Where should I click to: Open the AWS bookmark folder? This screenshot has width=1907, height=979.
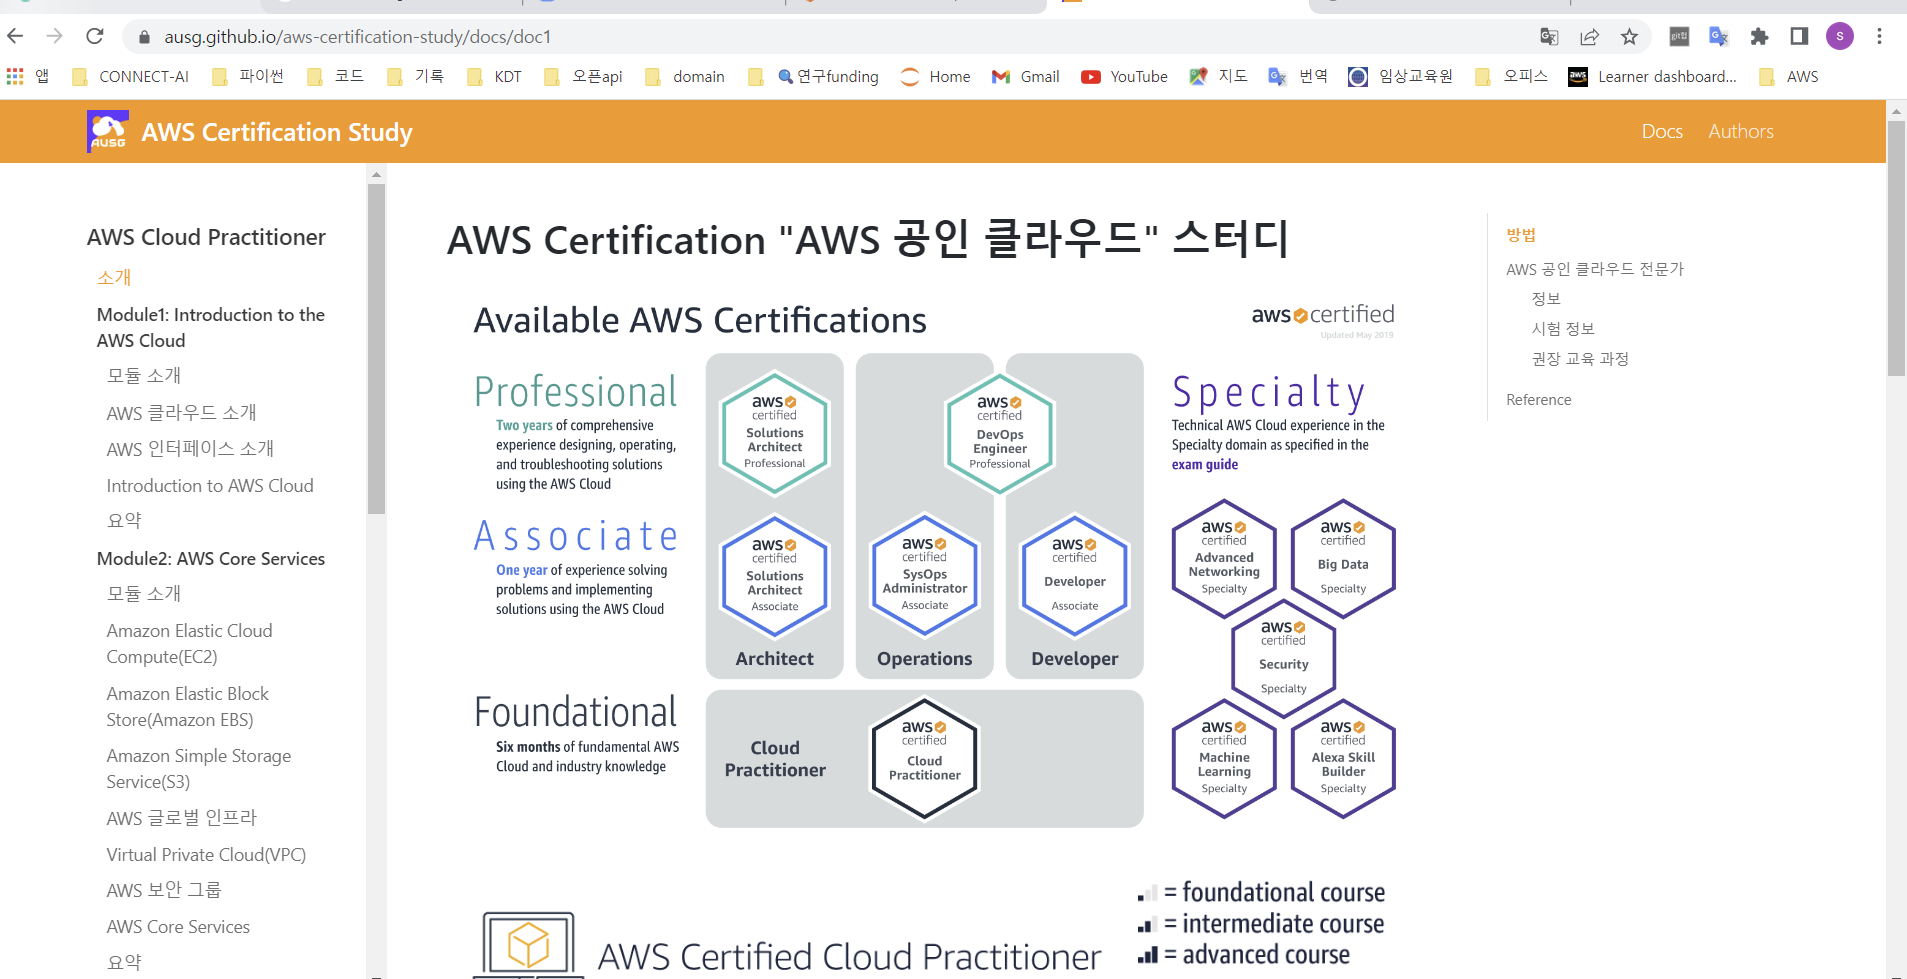[x=1788, y=76]
